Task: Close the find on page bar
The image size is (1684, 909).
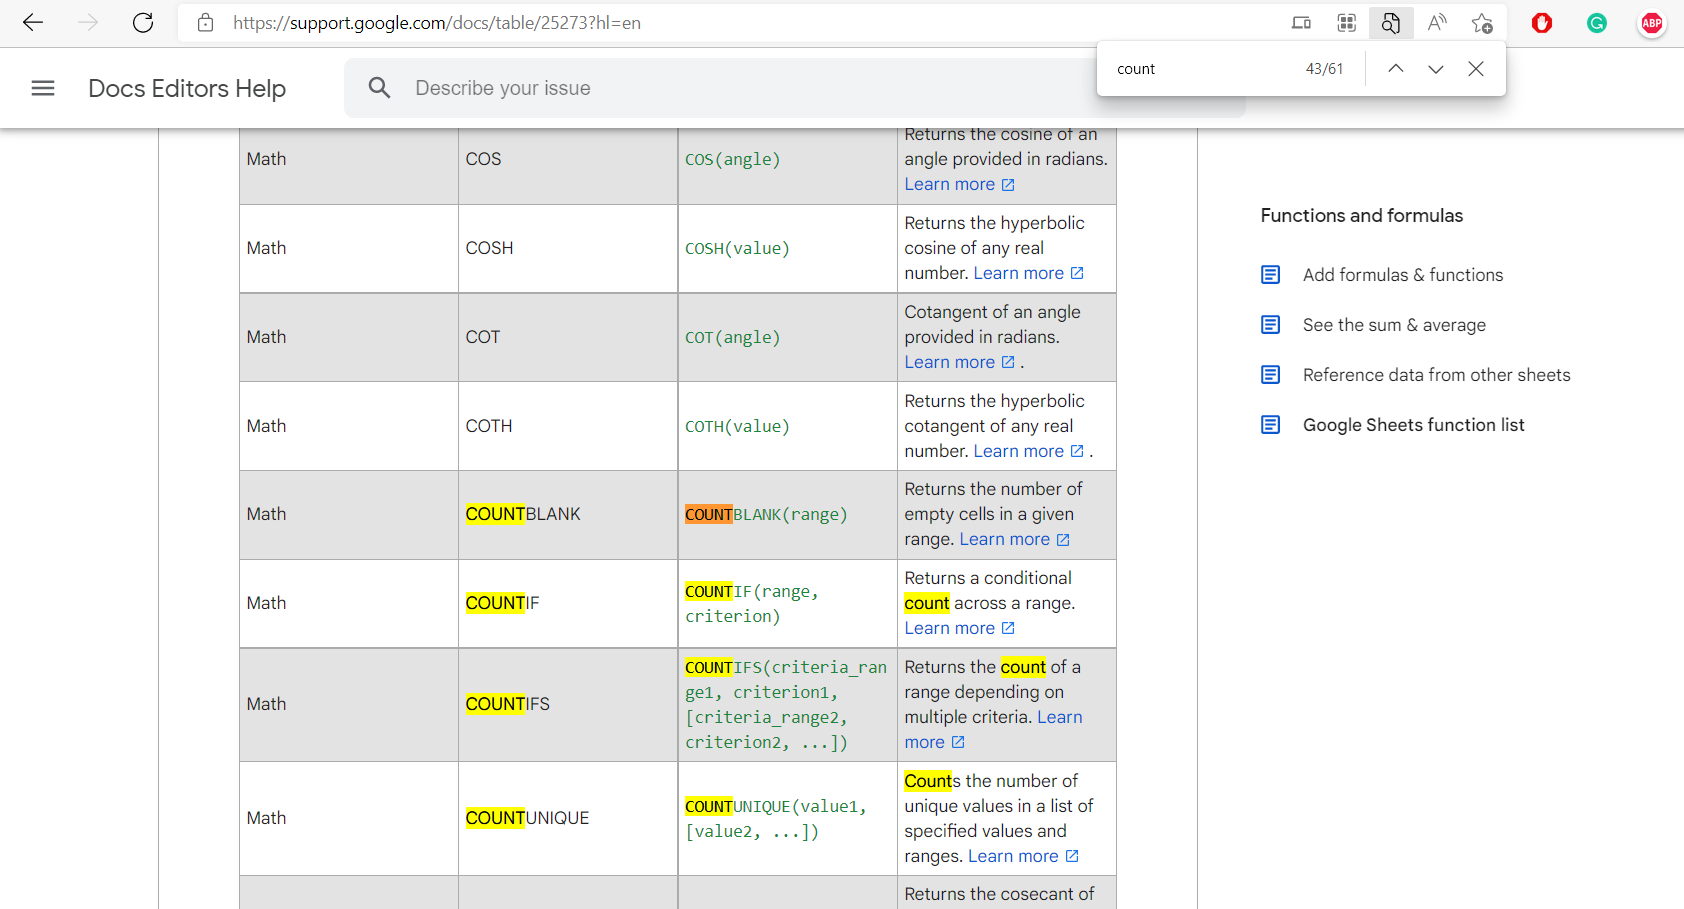Action: tap(1476, 69)
